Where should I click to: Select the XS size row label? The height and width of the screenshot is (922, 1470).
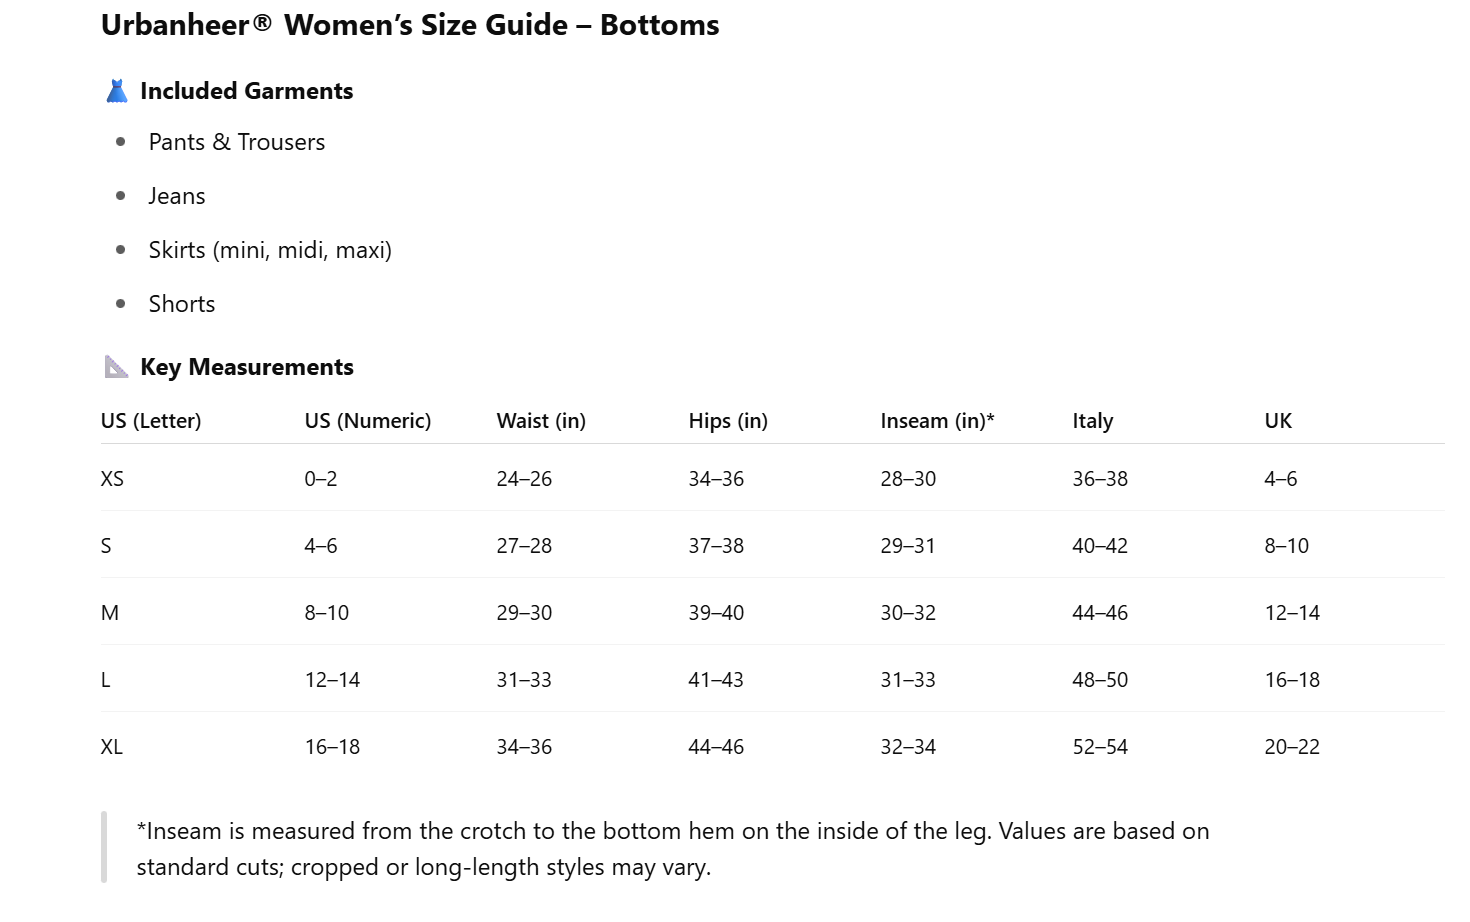pyautogui.click(x=112, y=479)
